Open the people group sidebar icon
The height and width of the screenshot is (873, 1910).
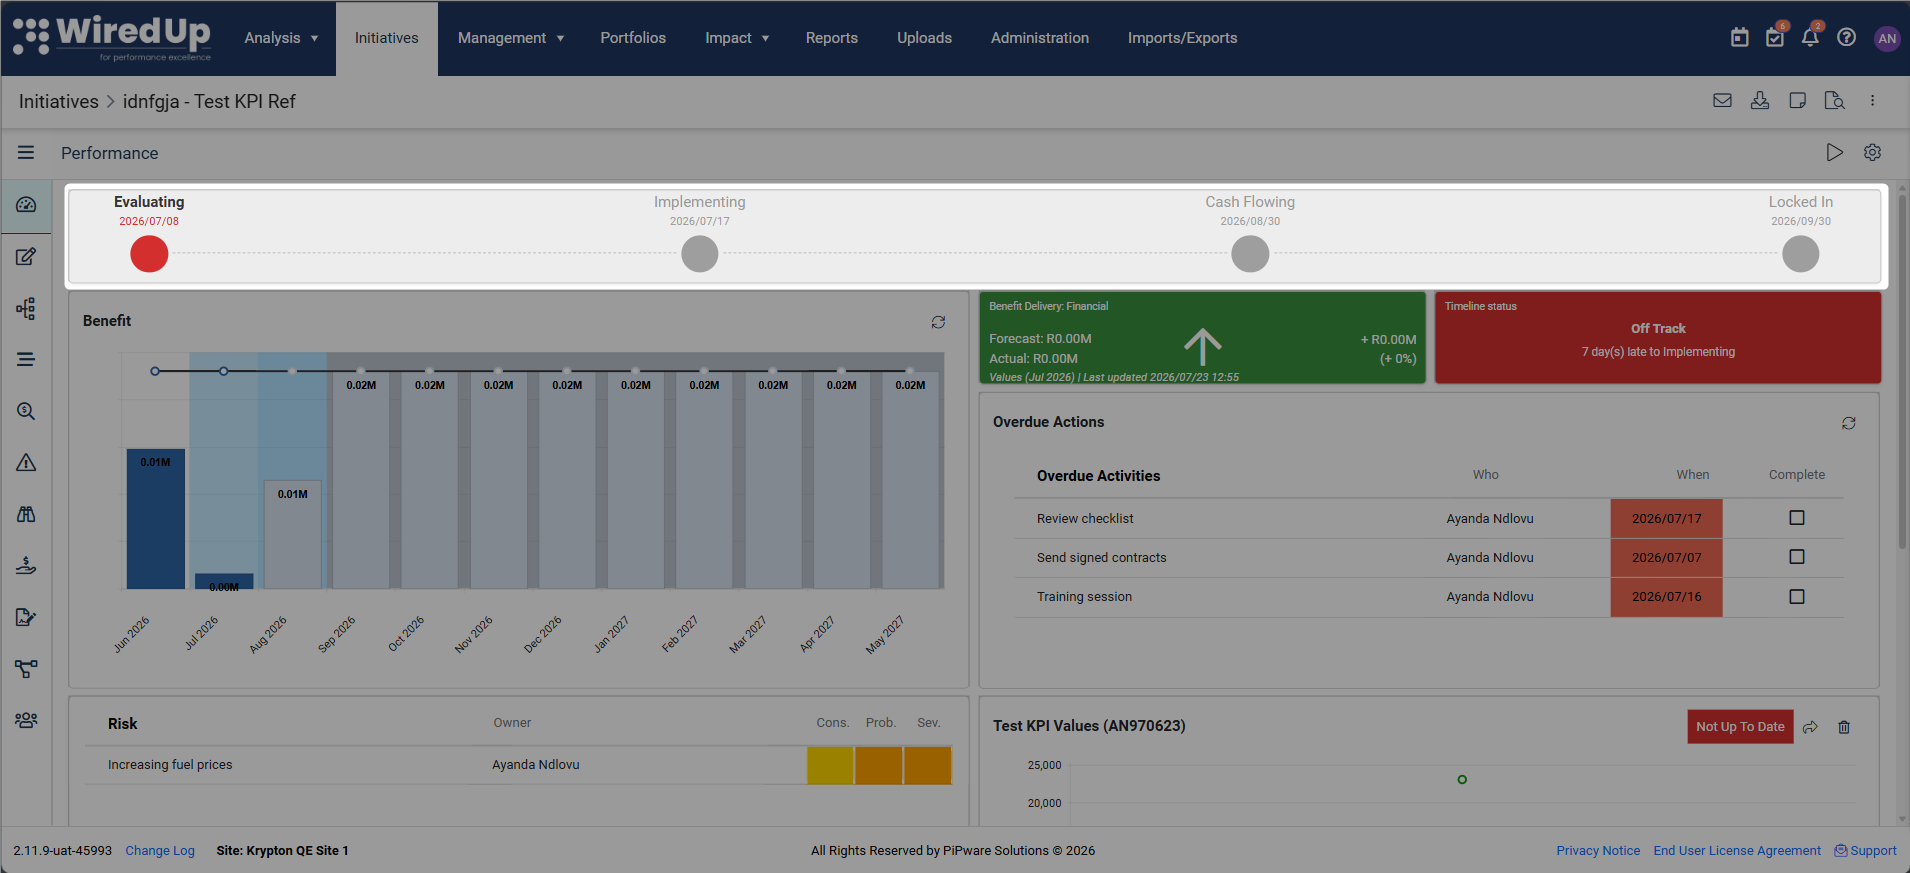26,720
